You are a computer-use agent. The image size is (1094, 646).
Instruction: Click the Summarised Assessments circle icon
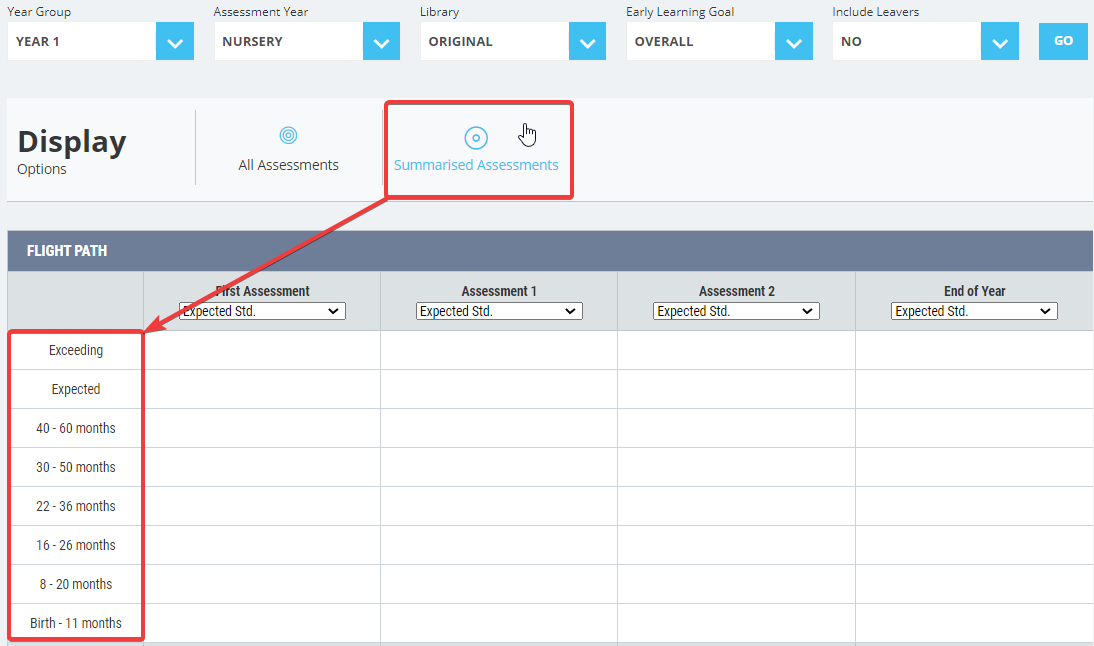coord(476,138)
